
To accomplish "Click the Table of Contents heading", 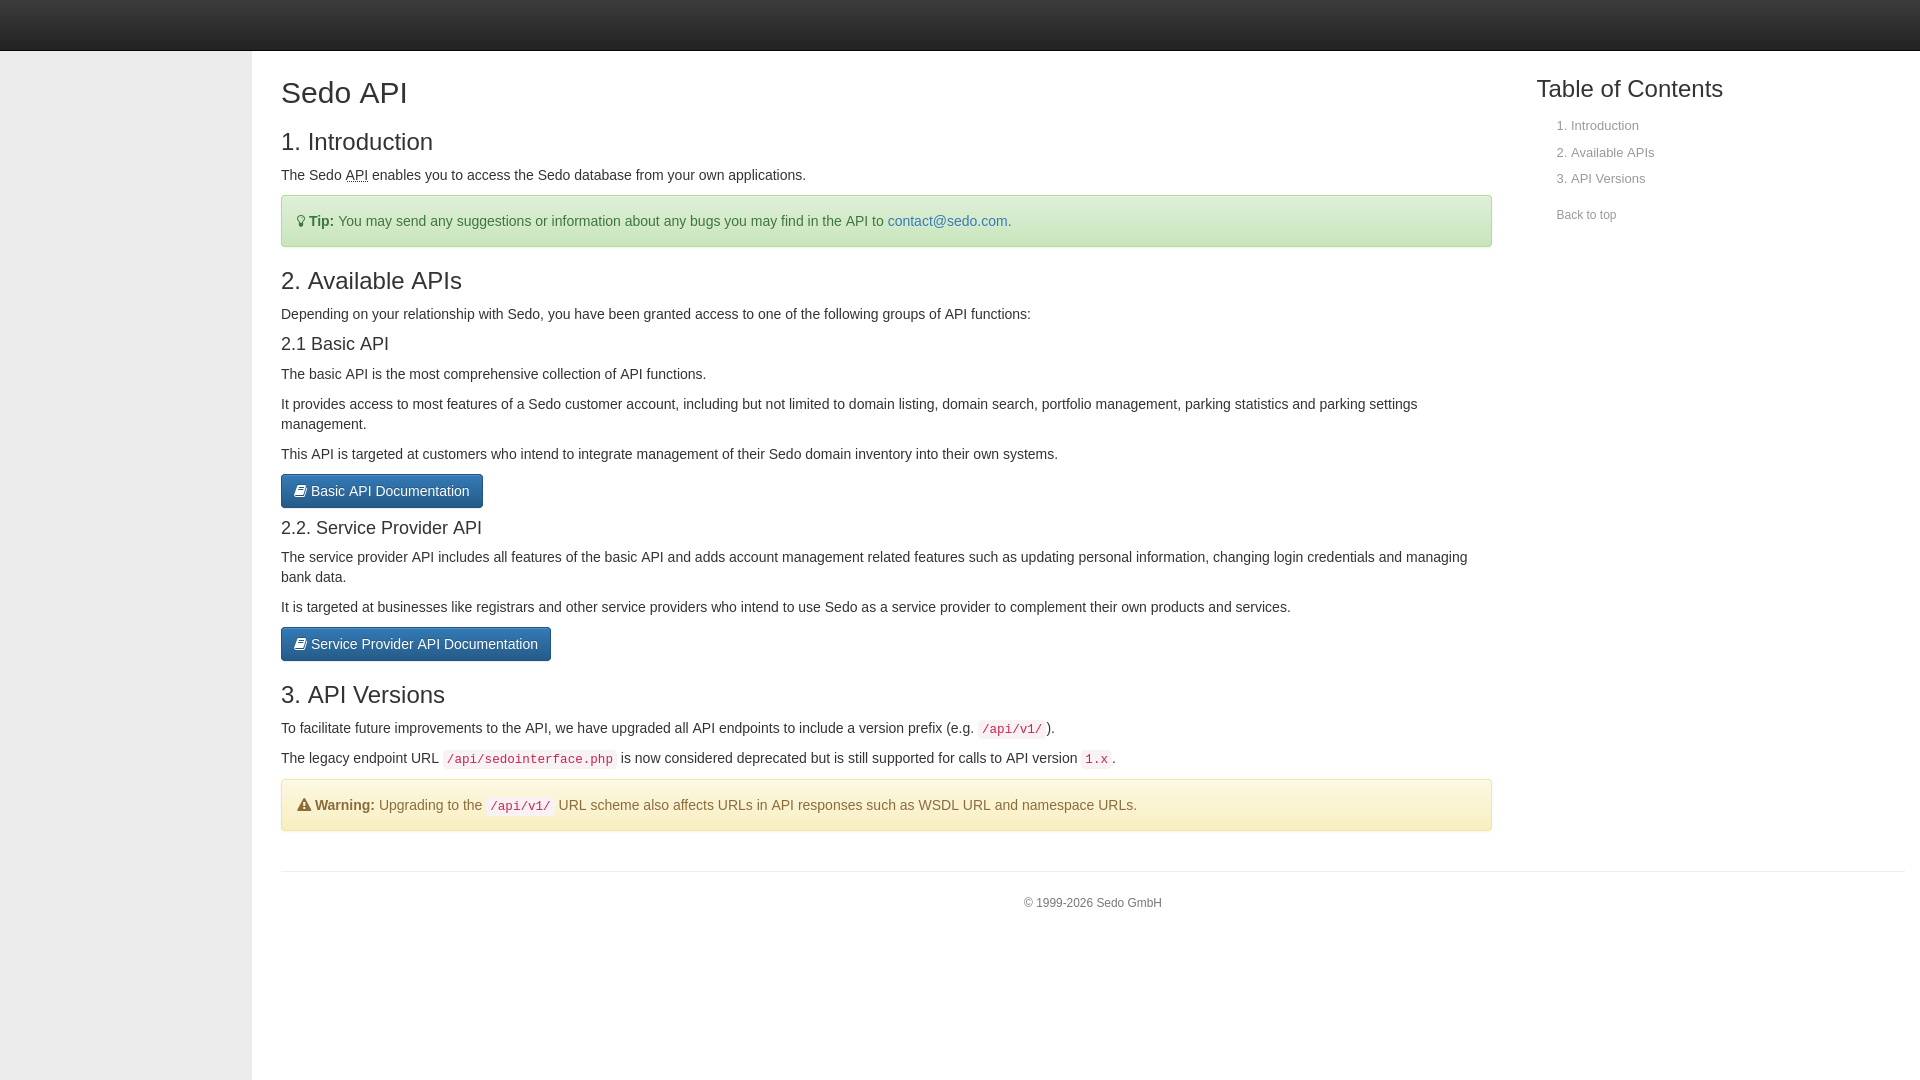I will pos(1629,89).
